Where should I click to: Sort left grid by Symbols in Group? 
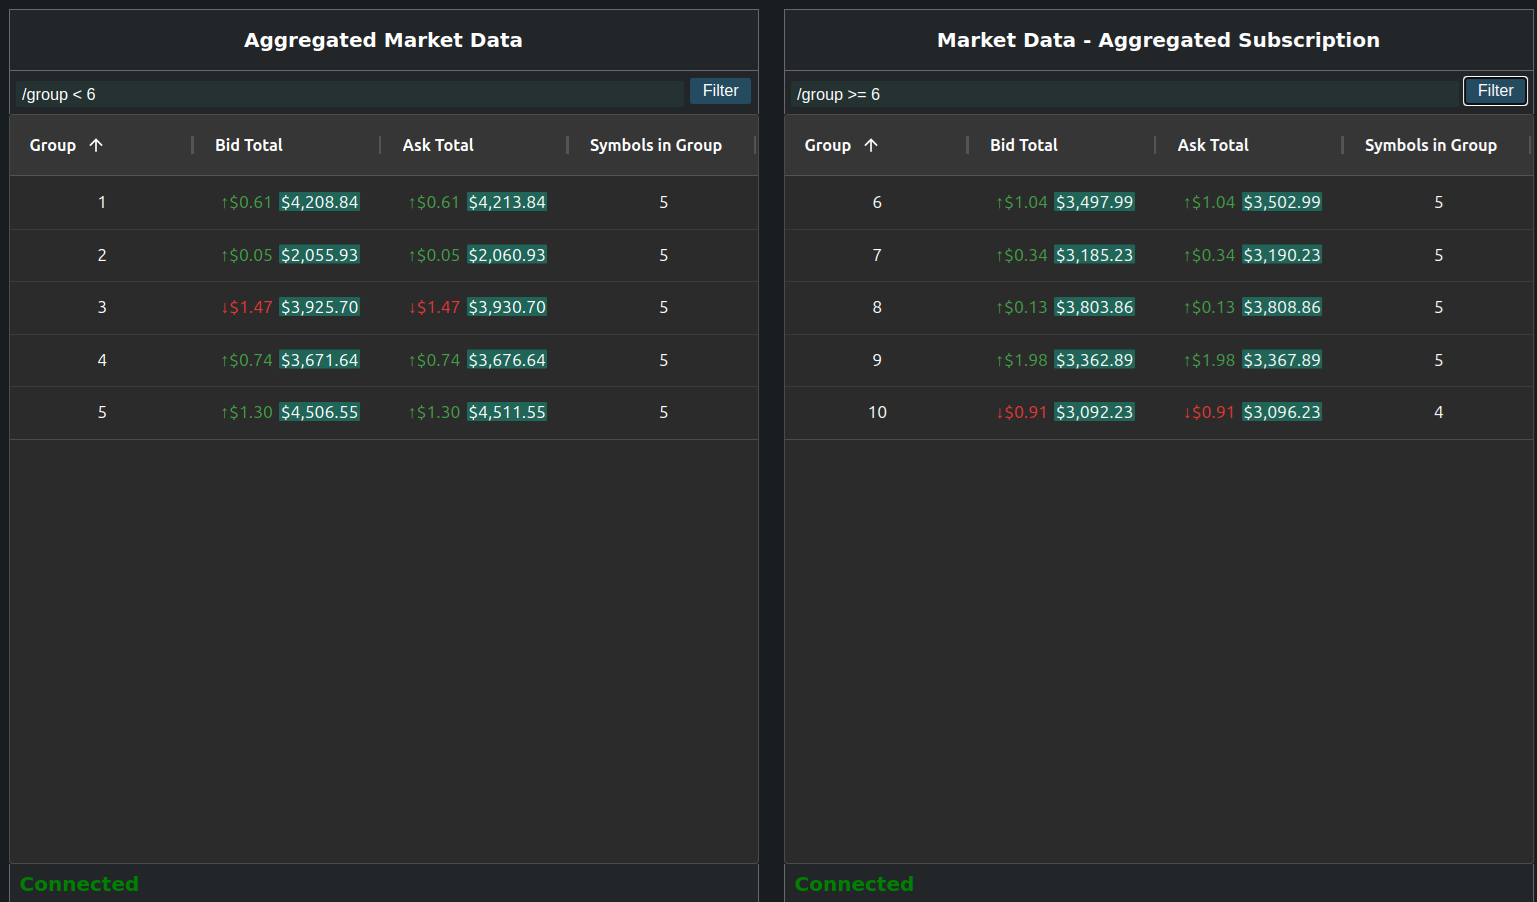click(655, 145)
